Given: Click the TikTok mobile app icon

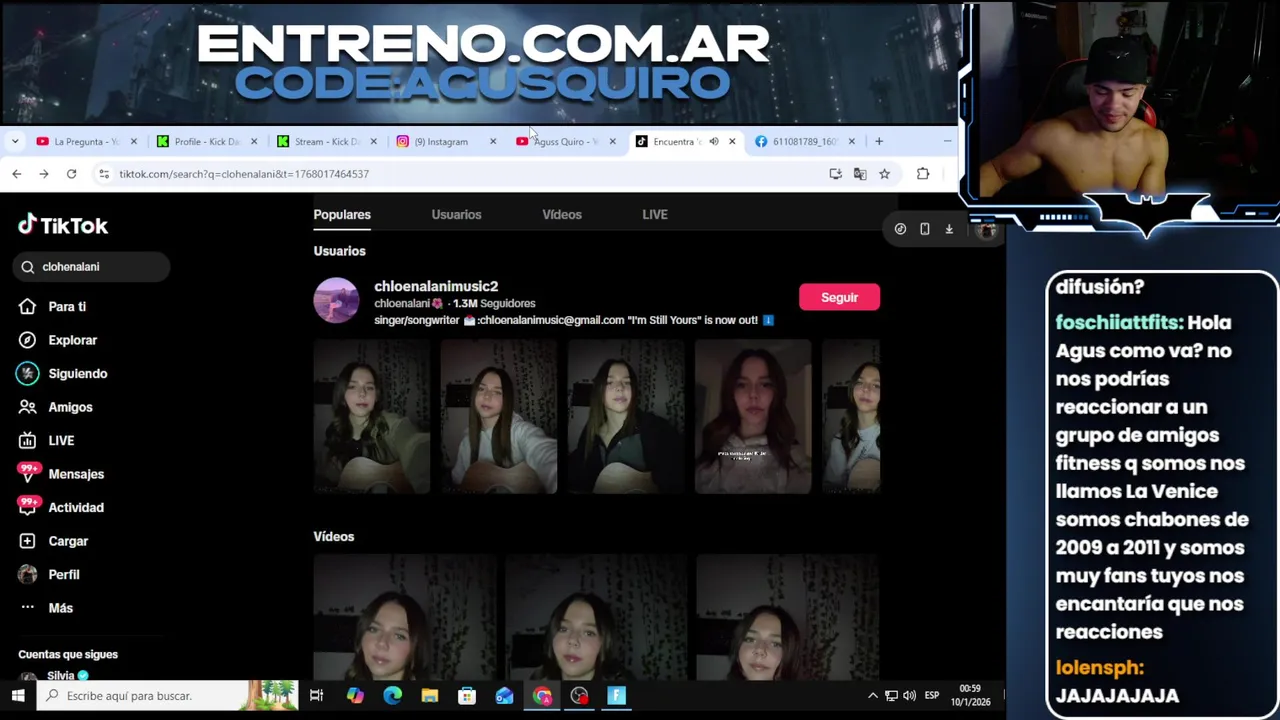Looking at the screenshot, I should coord(925,229).
